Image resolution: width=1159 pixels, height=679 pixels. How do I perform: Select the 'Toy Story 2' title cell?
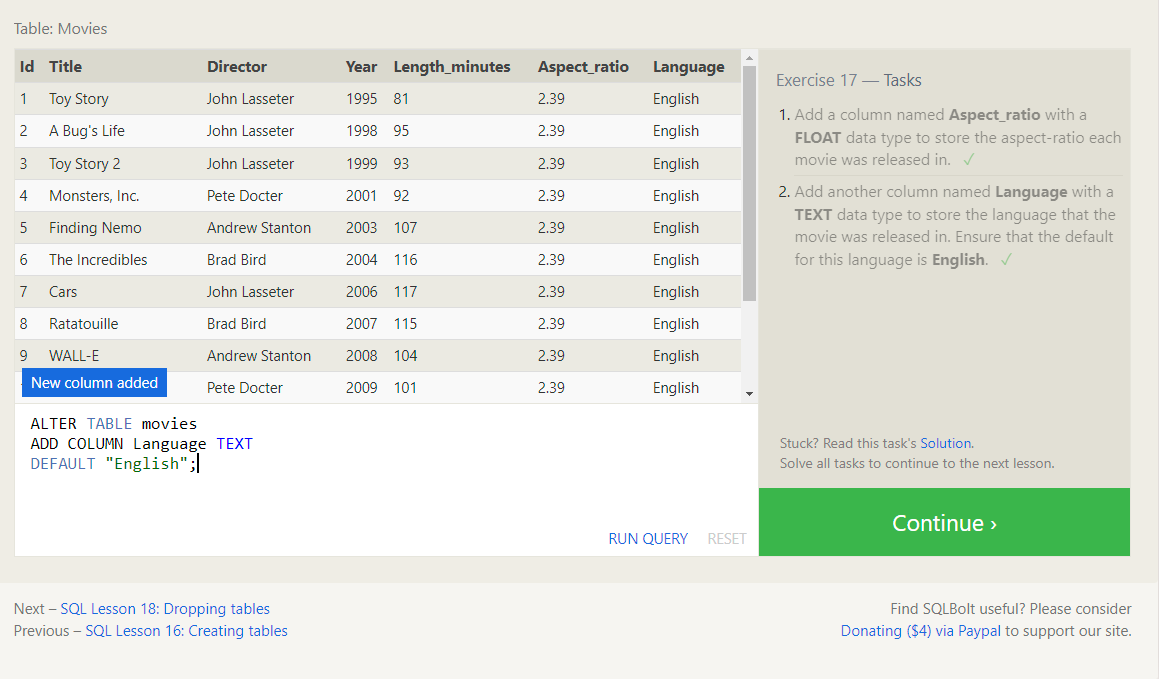pos(85,163)
